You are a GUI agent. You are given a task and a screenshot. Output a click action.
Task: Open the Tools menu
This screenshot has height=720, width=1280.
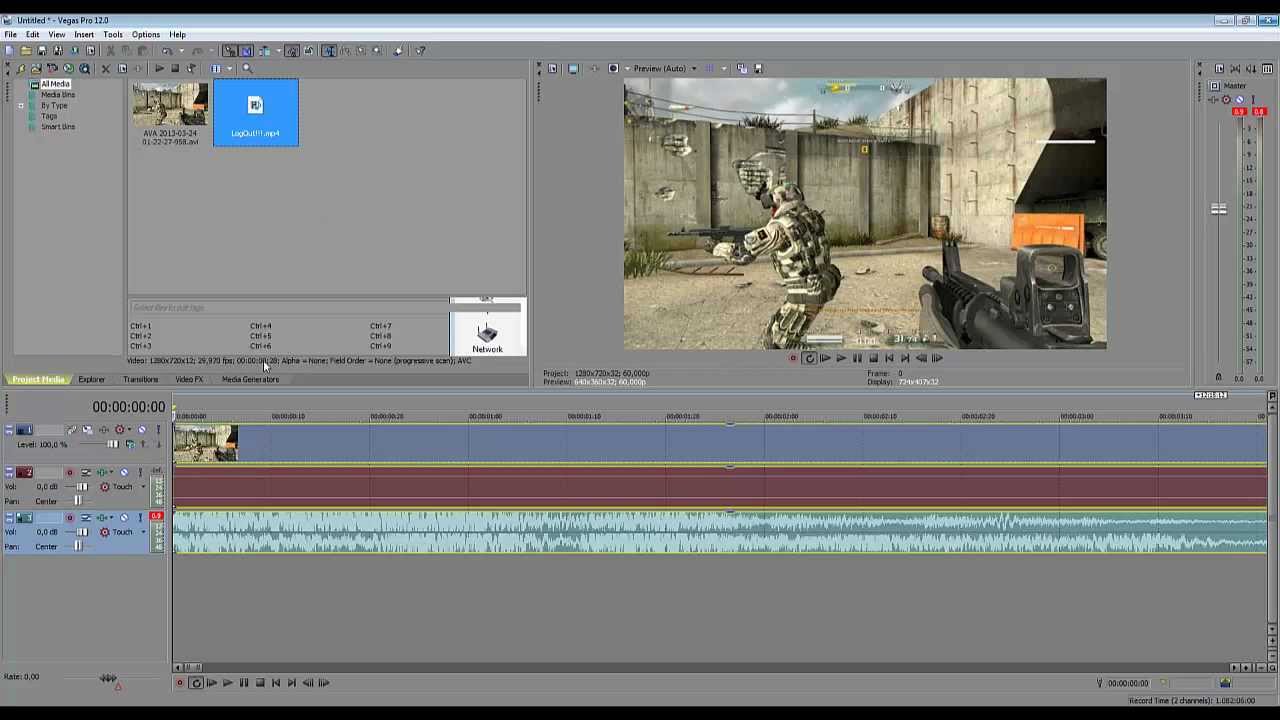(113, 34)
